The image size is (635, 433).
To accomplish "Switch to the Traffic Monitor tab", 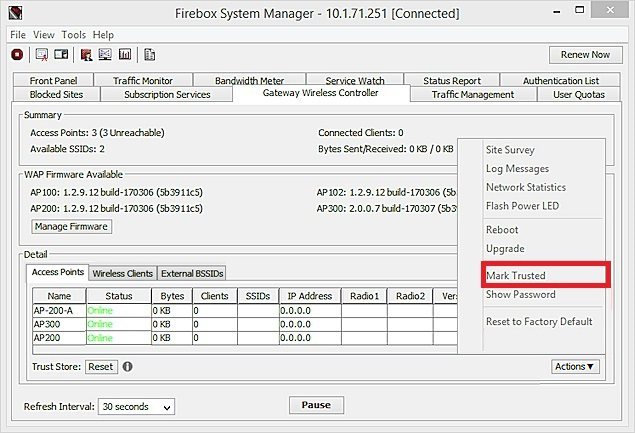I will point(143,80).
